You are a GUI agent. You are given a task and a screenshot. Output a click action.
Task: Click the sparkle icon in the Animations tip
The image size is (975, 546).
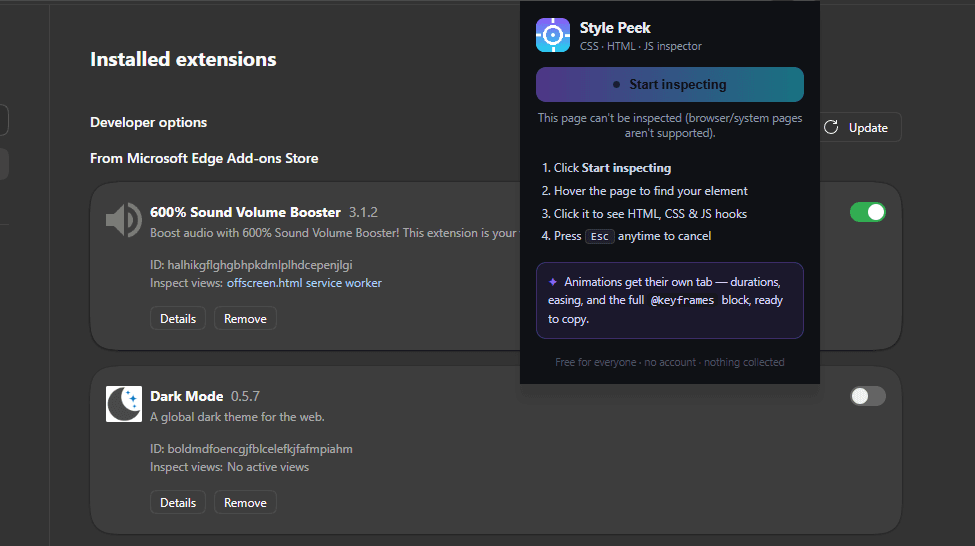click(x=553, y=282)
